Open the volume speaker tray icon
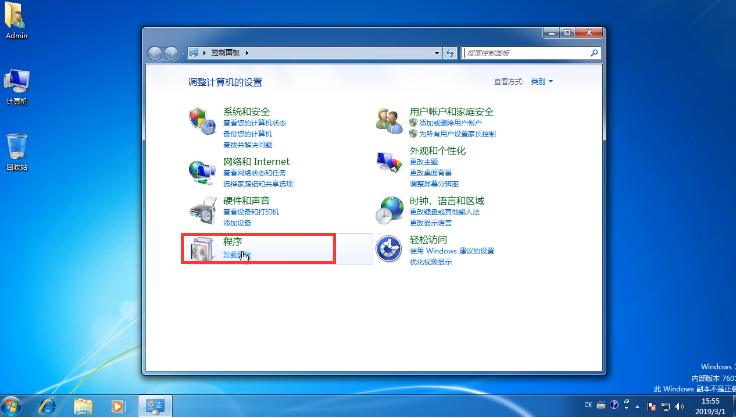Viewport: 736px width, 418px height. click(x=680, y=406)
